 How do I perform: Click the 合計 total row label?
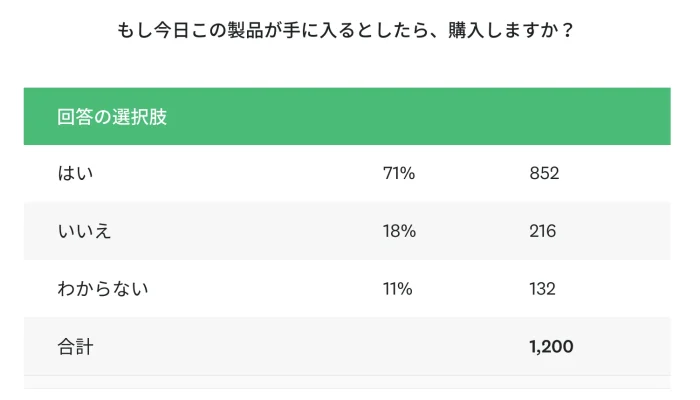75,347
